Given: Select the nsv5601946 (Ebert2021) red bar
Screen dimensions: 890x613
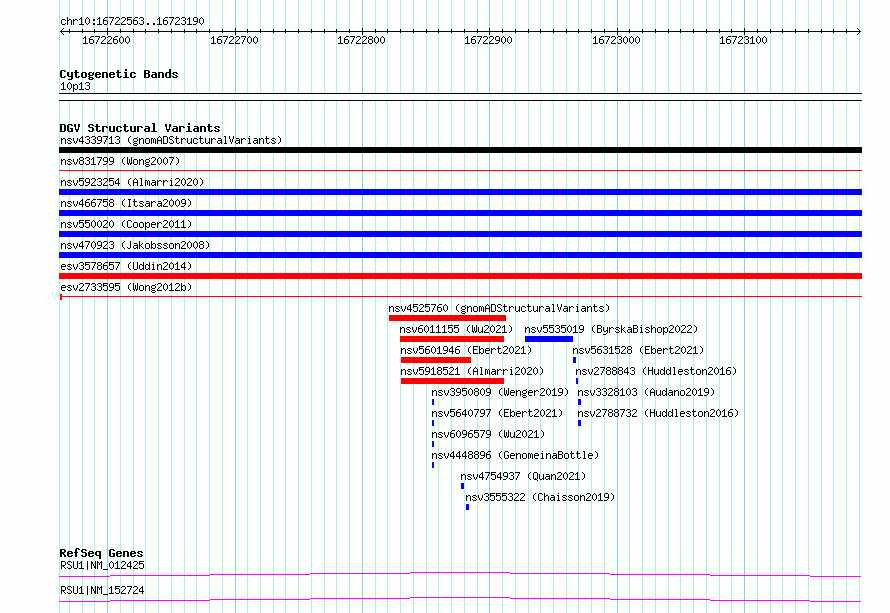Looking at the screenshot, I should [436, 360].
